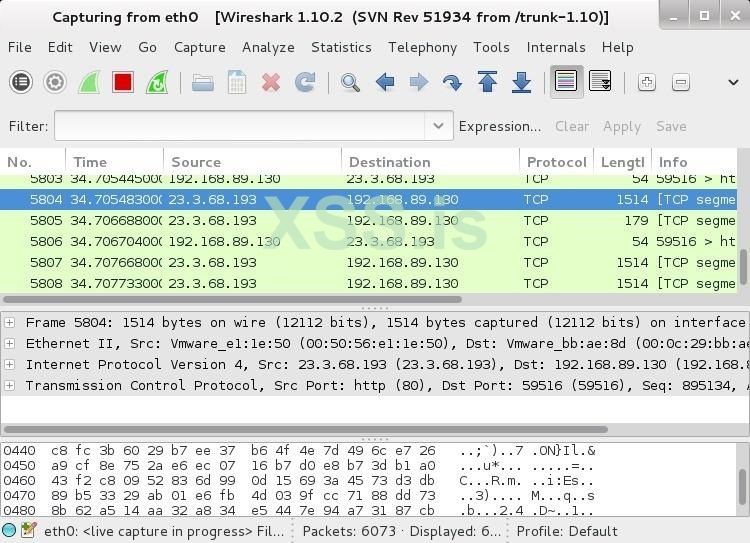
Task: Sort by the Time column header
Action: coord(114,162)
